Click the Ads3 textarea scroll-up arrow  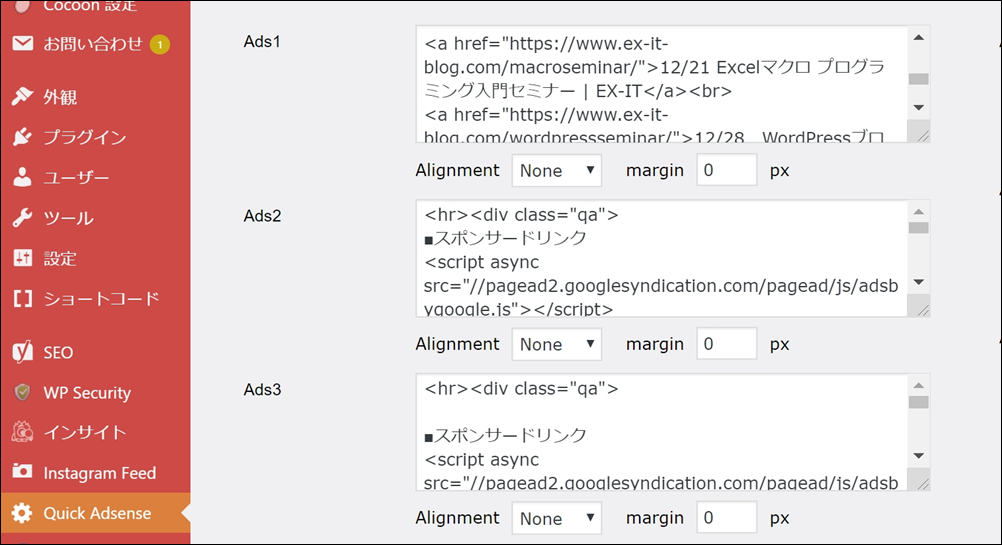pyautogui.click(x=918, y=385)
